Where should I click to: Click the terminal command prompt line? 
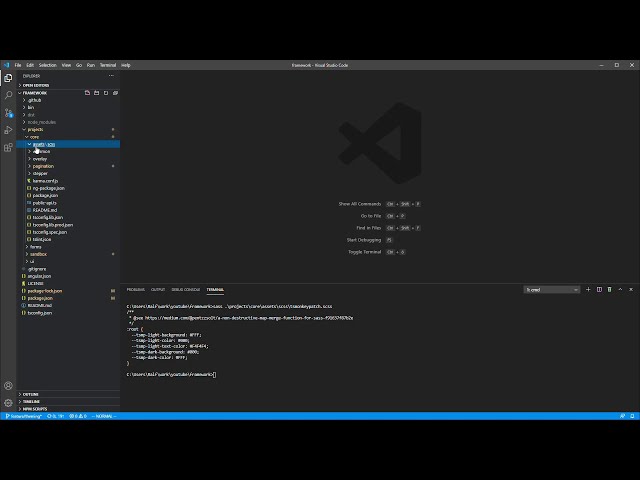171,374
